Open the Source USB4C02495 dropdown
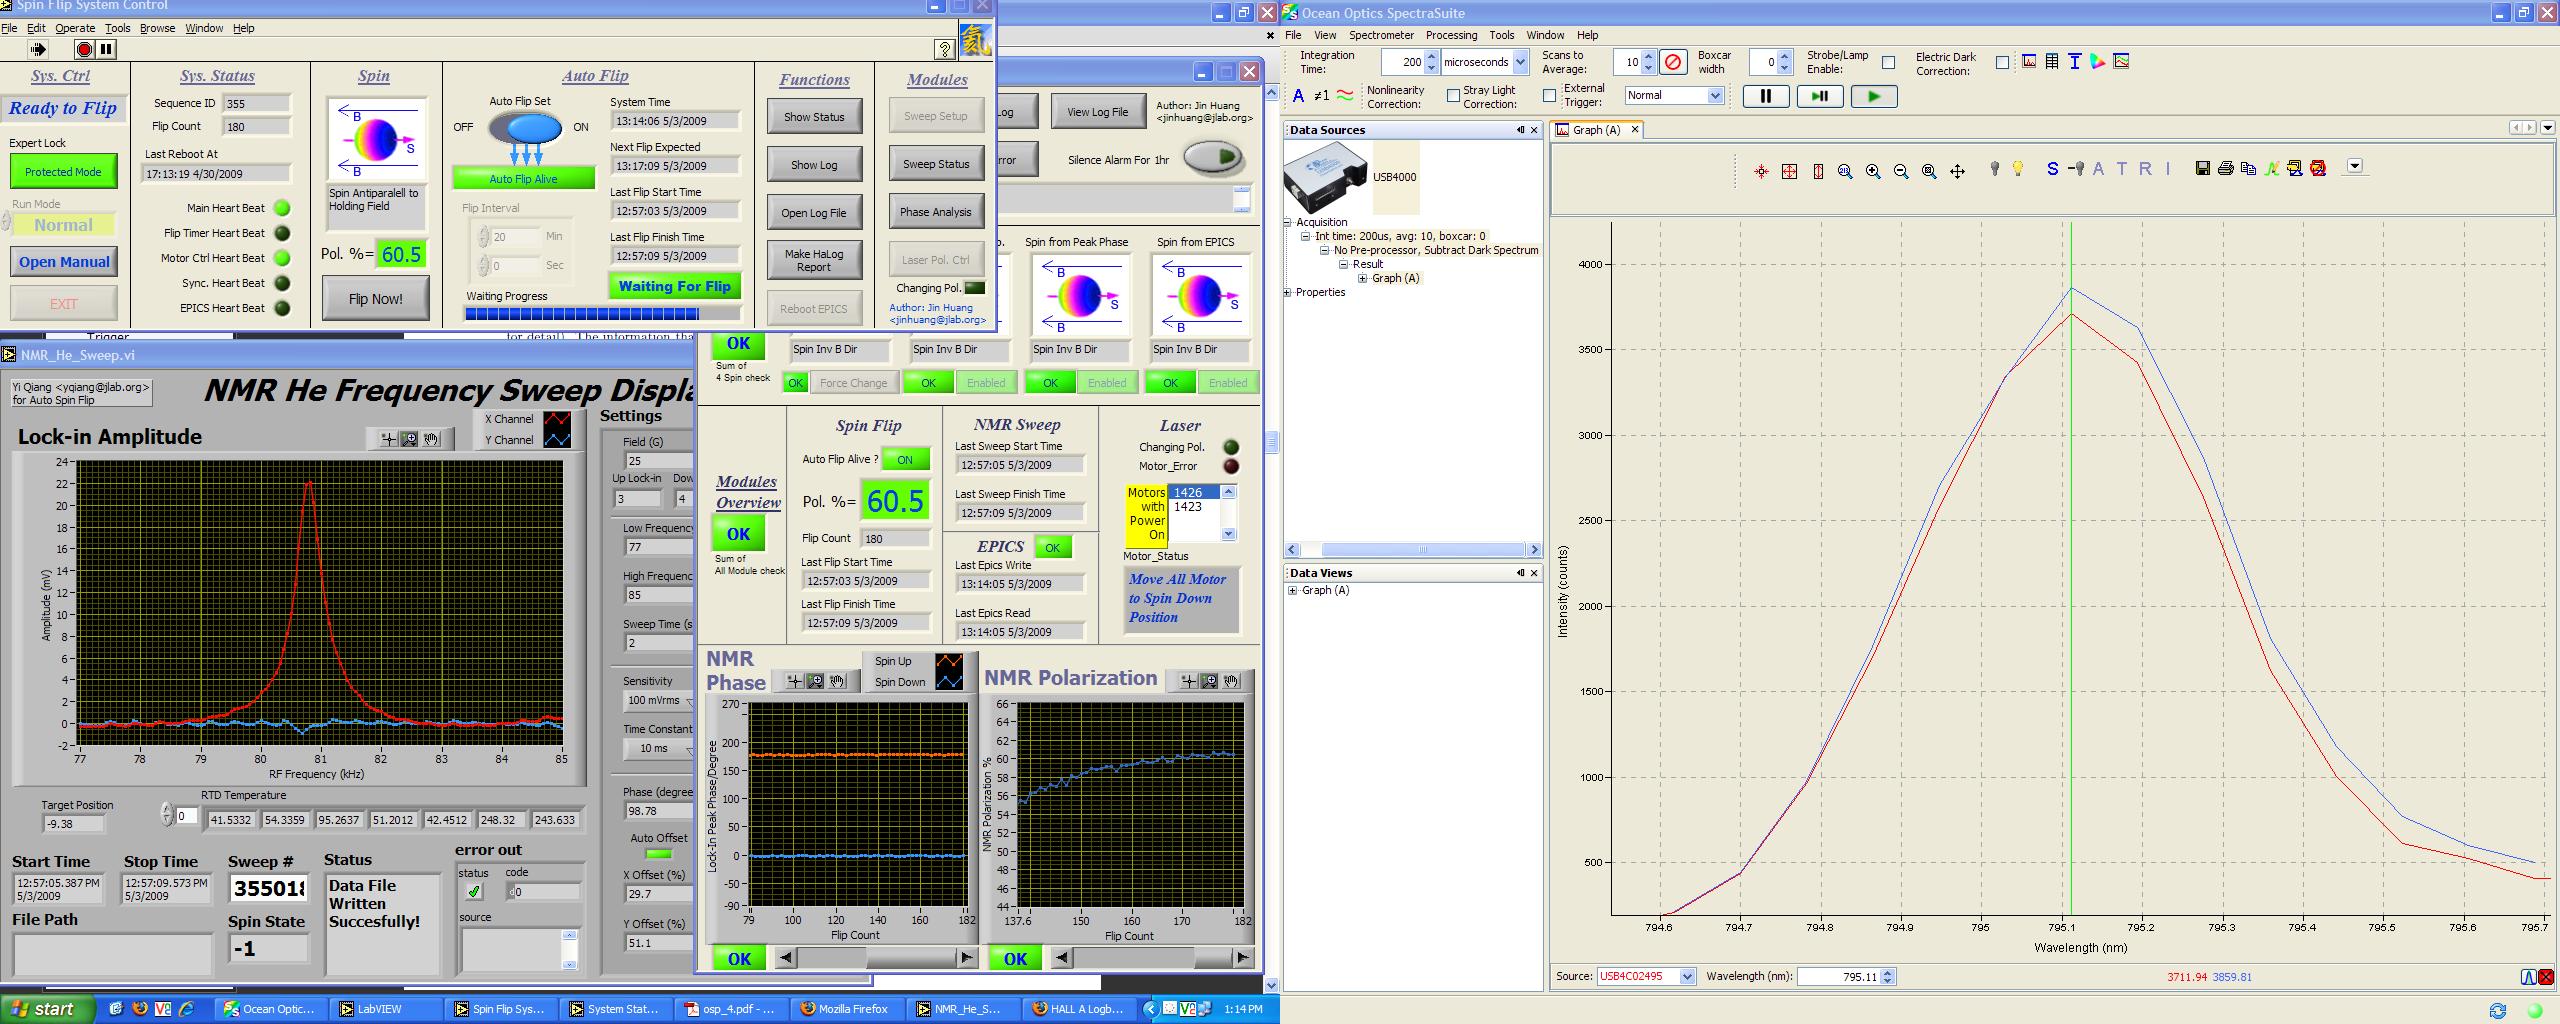The height and width of the screenshot is (1024, 2560). pyautogui.click(x=1687, y=977)
